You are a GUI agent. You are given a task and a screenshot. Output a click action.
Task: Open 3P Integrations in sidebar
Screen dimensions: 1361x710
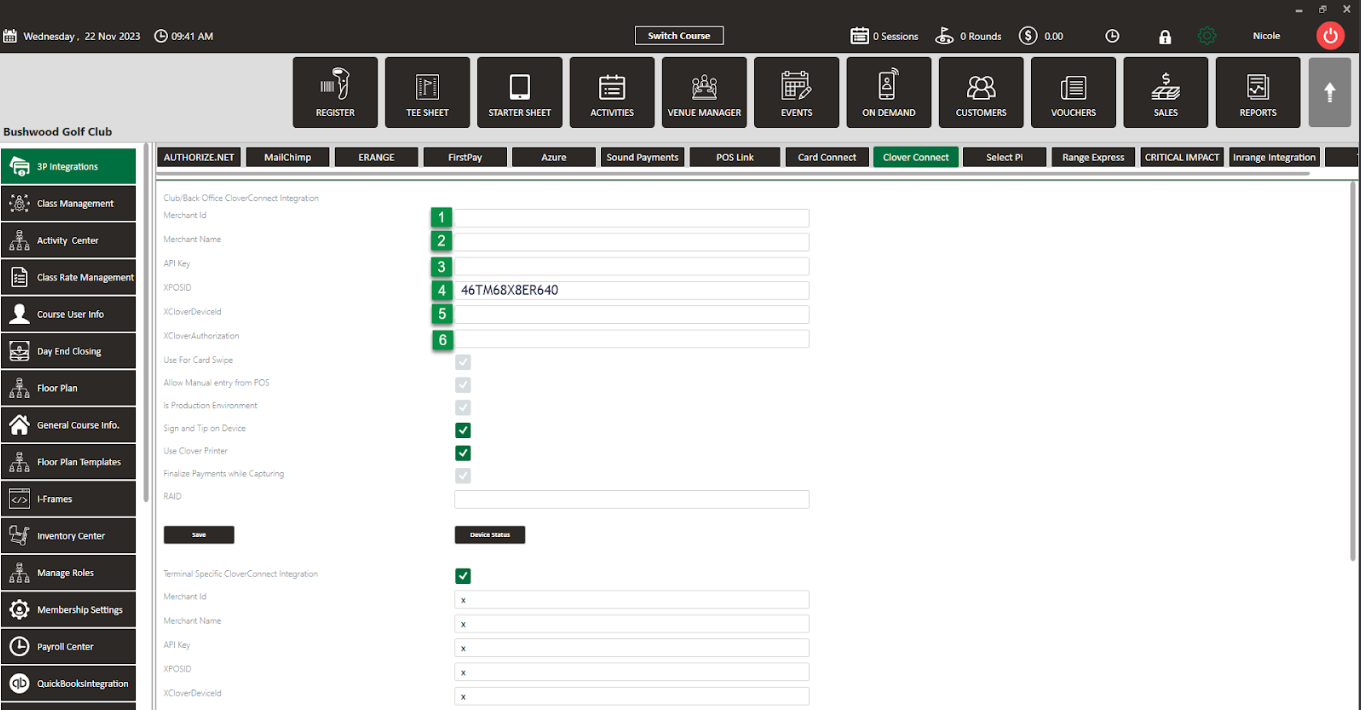tap(68, 167)
